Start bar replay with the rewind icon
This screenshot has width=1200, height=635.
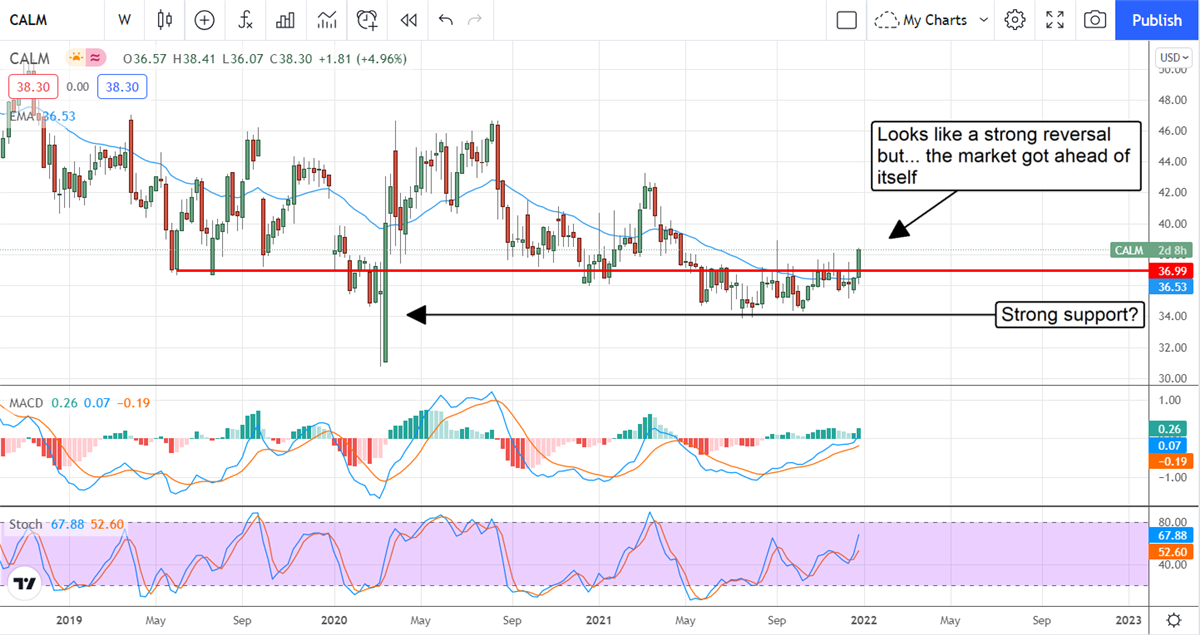[x=407, y=19]
